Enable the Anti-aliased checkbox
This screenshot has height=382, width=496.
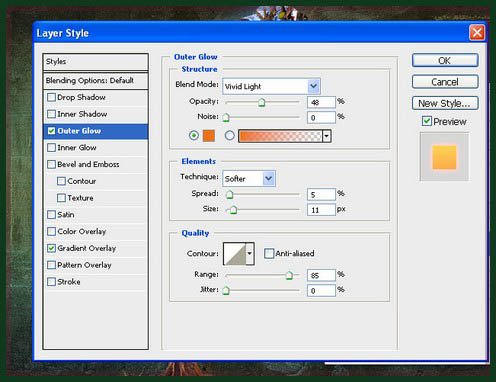coord(269,253)
